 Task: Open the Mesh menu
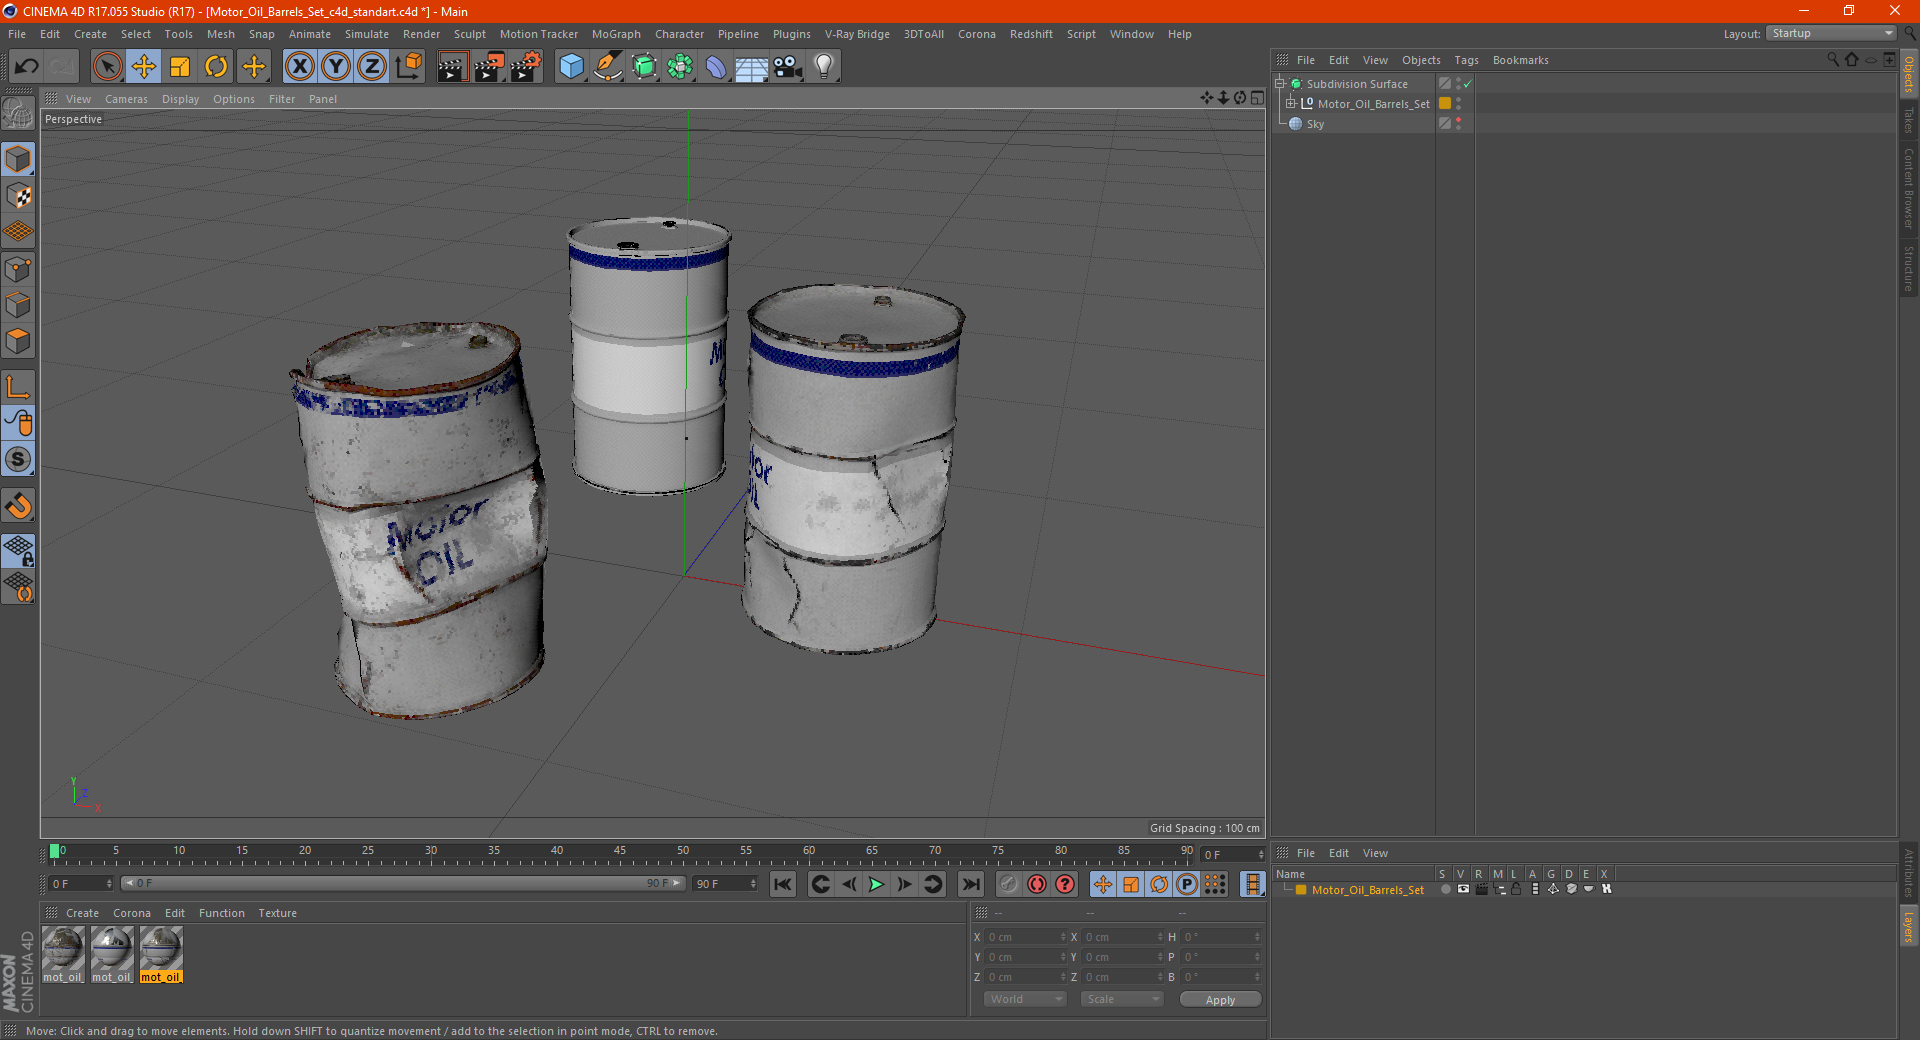(220, 34)
